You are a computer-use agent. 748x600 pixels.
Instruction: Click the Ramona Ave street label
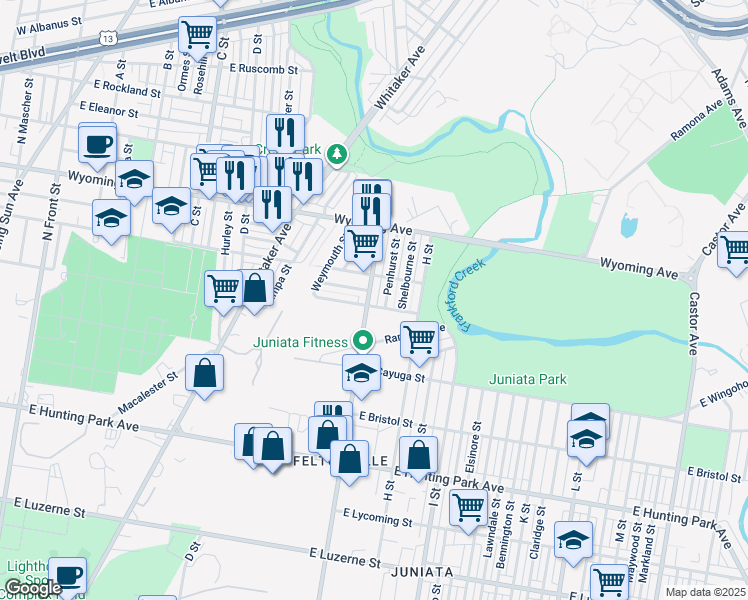697,120
